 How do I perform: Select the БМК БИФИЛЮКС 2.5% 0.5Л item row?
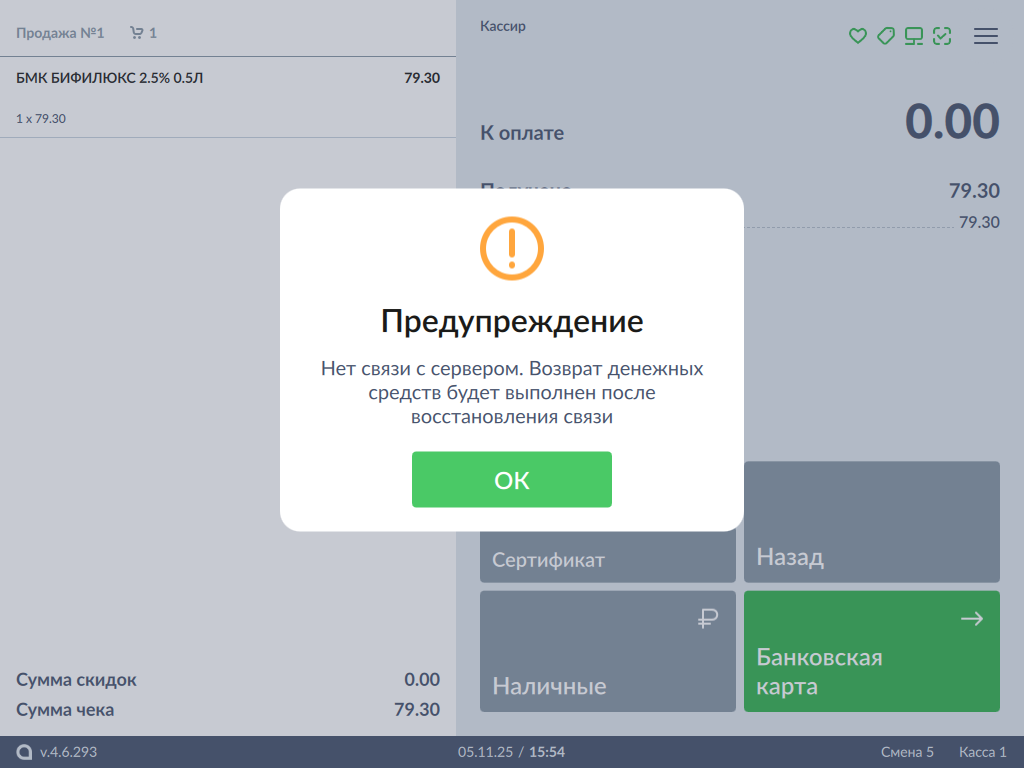tap(228, 97)
